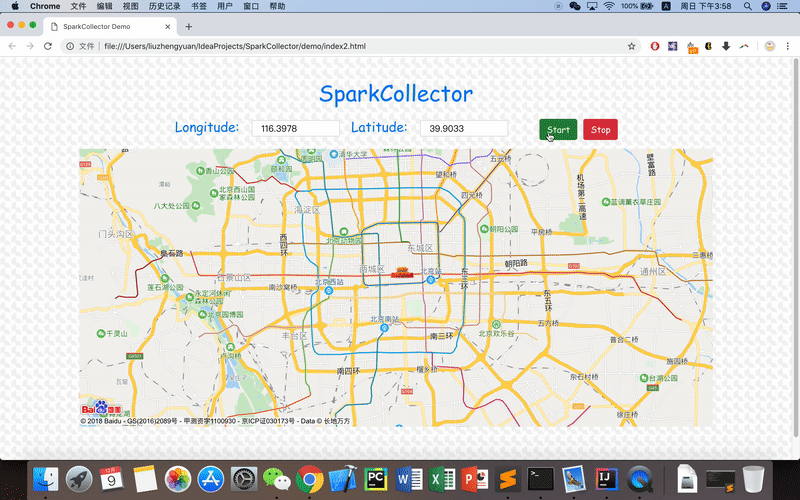Viewport: 800px width, 500px height.
Task: Open Microsoft Word from the dock
Action: click(x=409, y=479)
